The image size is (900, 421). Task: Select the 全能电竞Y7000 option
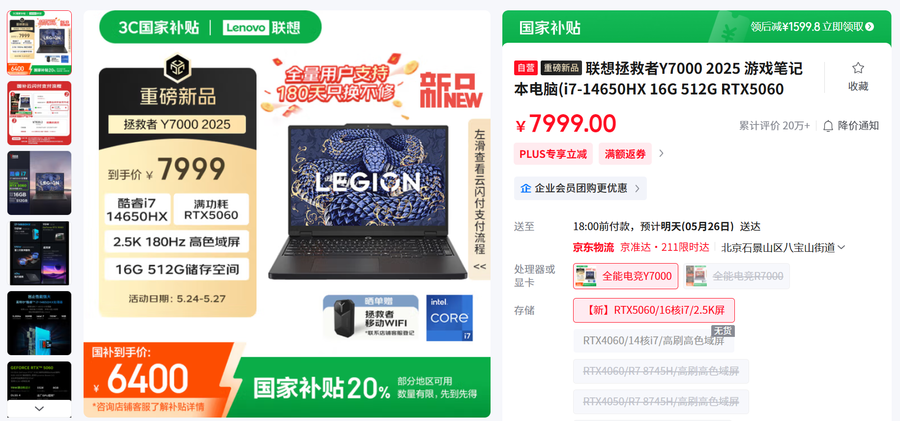(x=625, y=276)
